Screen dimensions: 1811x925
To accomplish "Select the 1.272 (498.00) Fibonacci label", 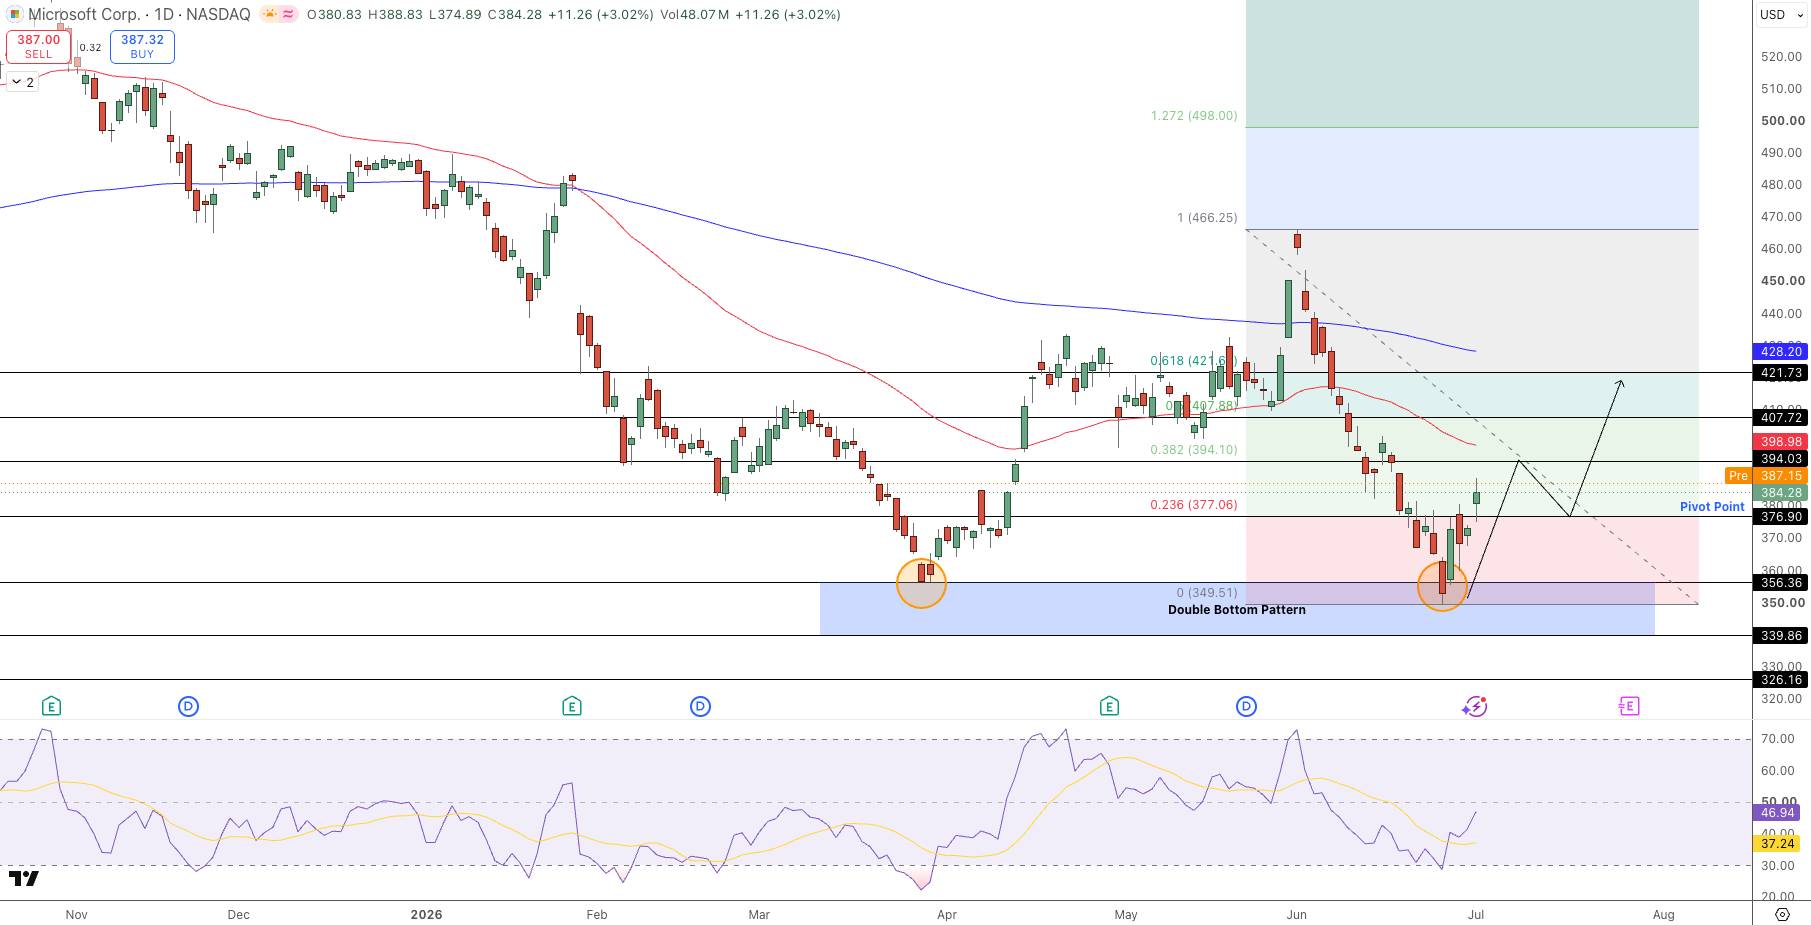I will pos(1194,116).
